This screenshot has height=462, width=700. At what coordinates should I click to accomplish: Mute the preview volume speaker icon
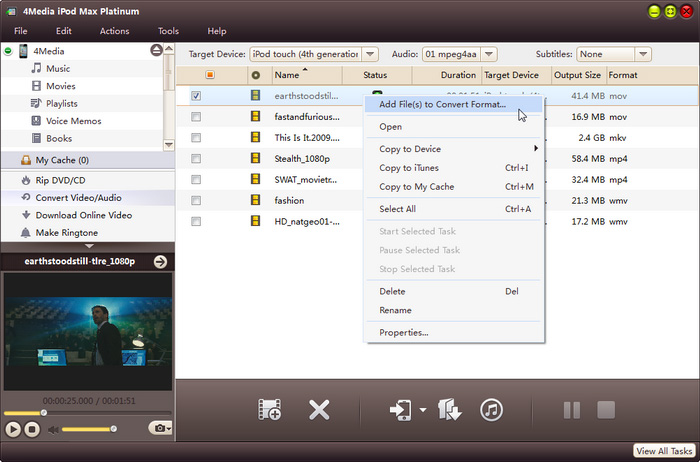click(52, 429)
